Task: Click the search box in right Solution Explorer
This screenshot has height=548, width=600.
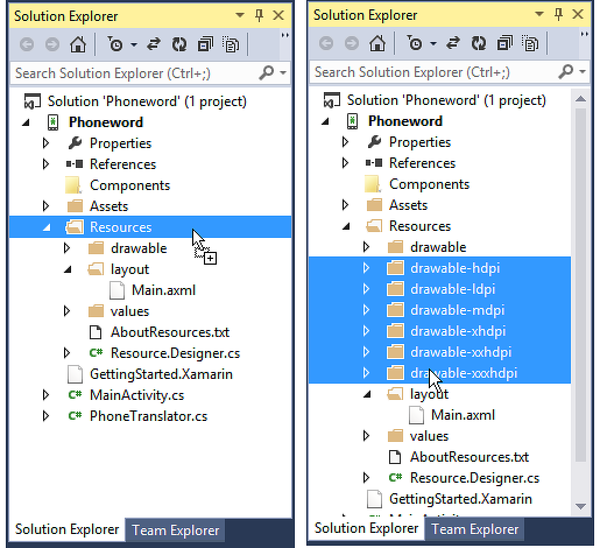Action: pos(430,72)
